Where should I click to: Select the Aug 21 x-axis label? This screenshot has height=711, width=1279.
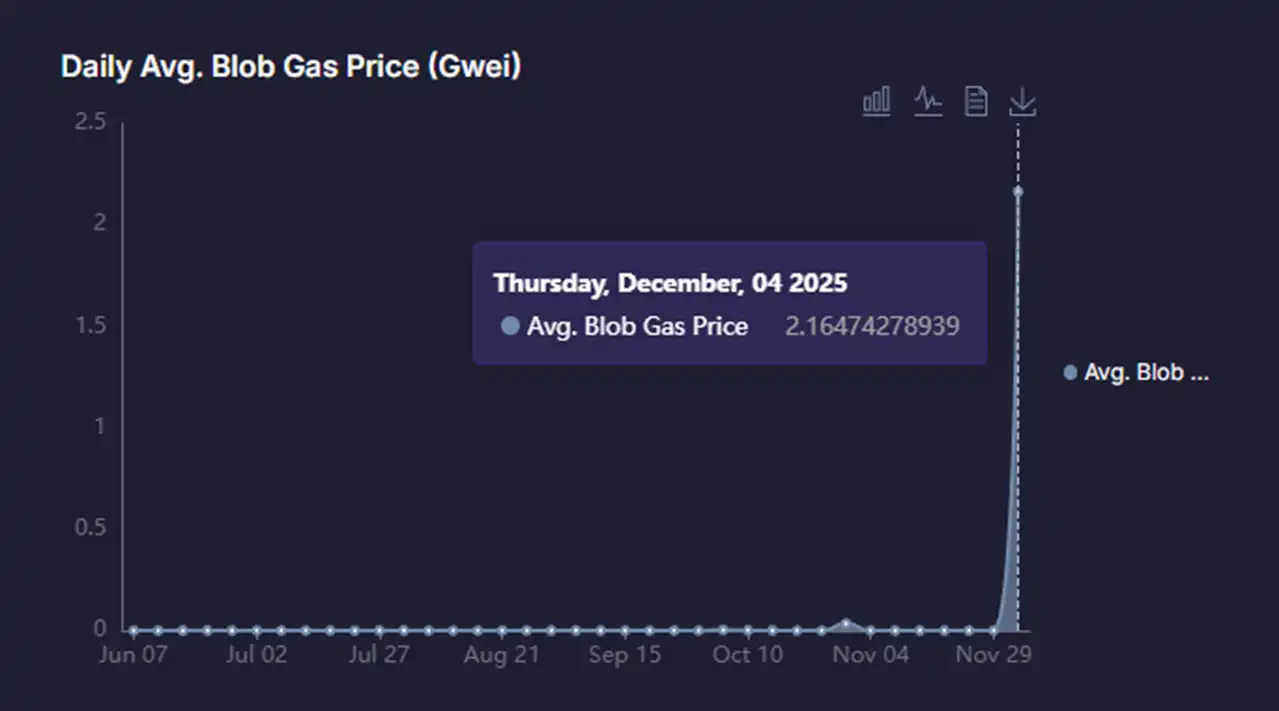click(x=502, y=655)
